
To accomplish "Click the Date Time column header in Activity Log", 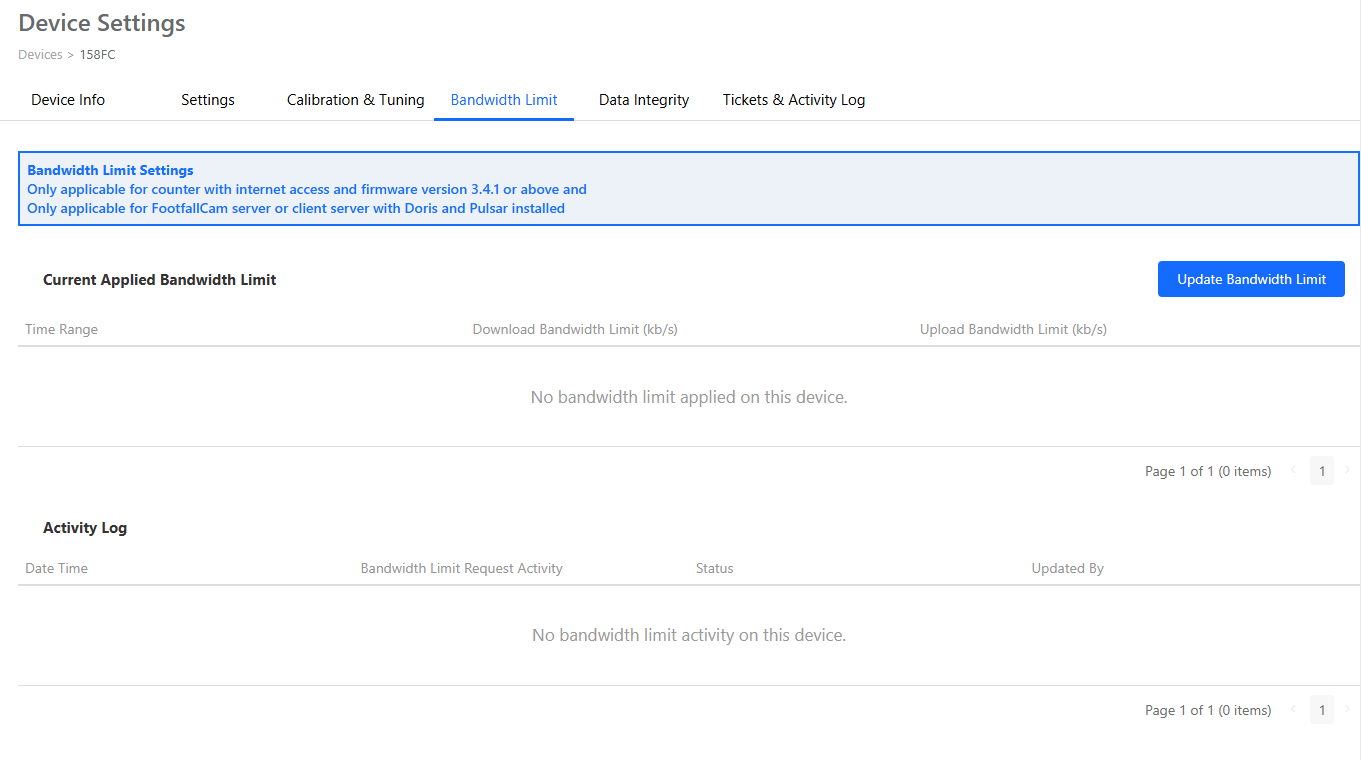I will tap(55, 568).
